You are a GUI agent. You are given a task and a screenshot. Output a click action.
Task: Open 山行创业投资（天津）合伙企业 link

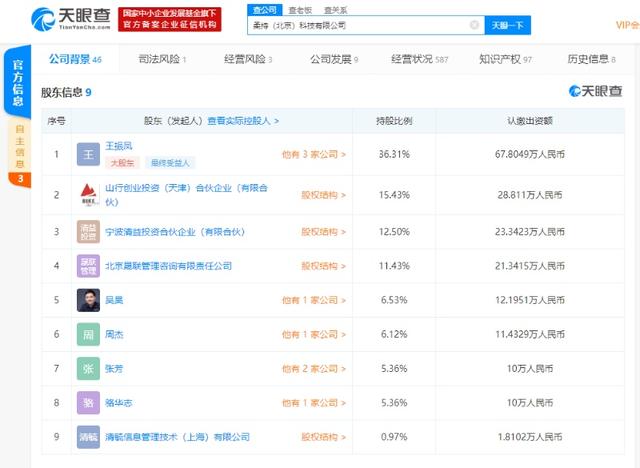coord(186,195)
